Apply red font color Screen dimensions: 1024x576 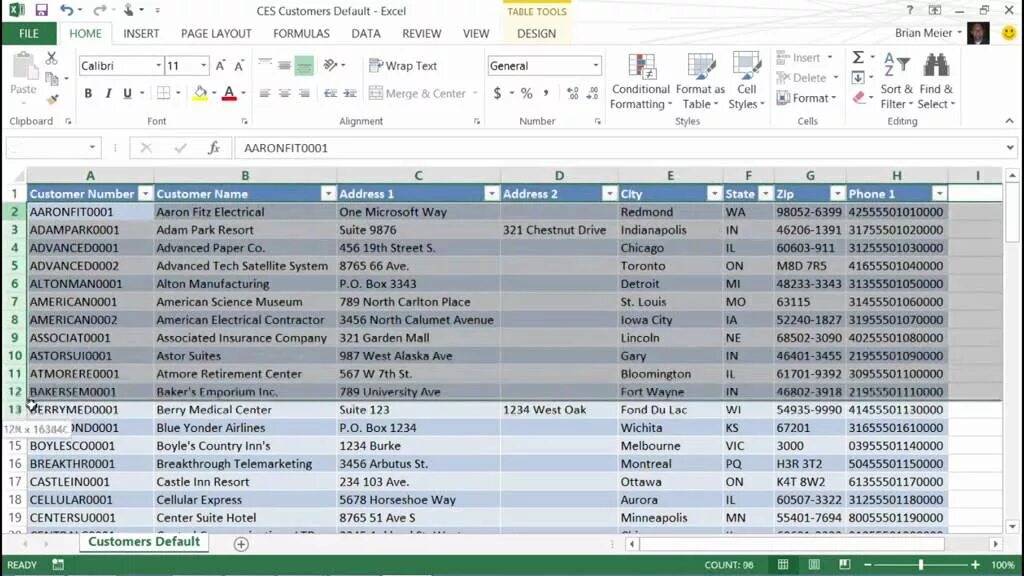point(229,93)
